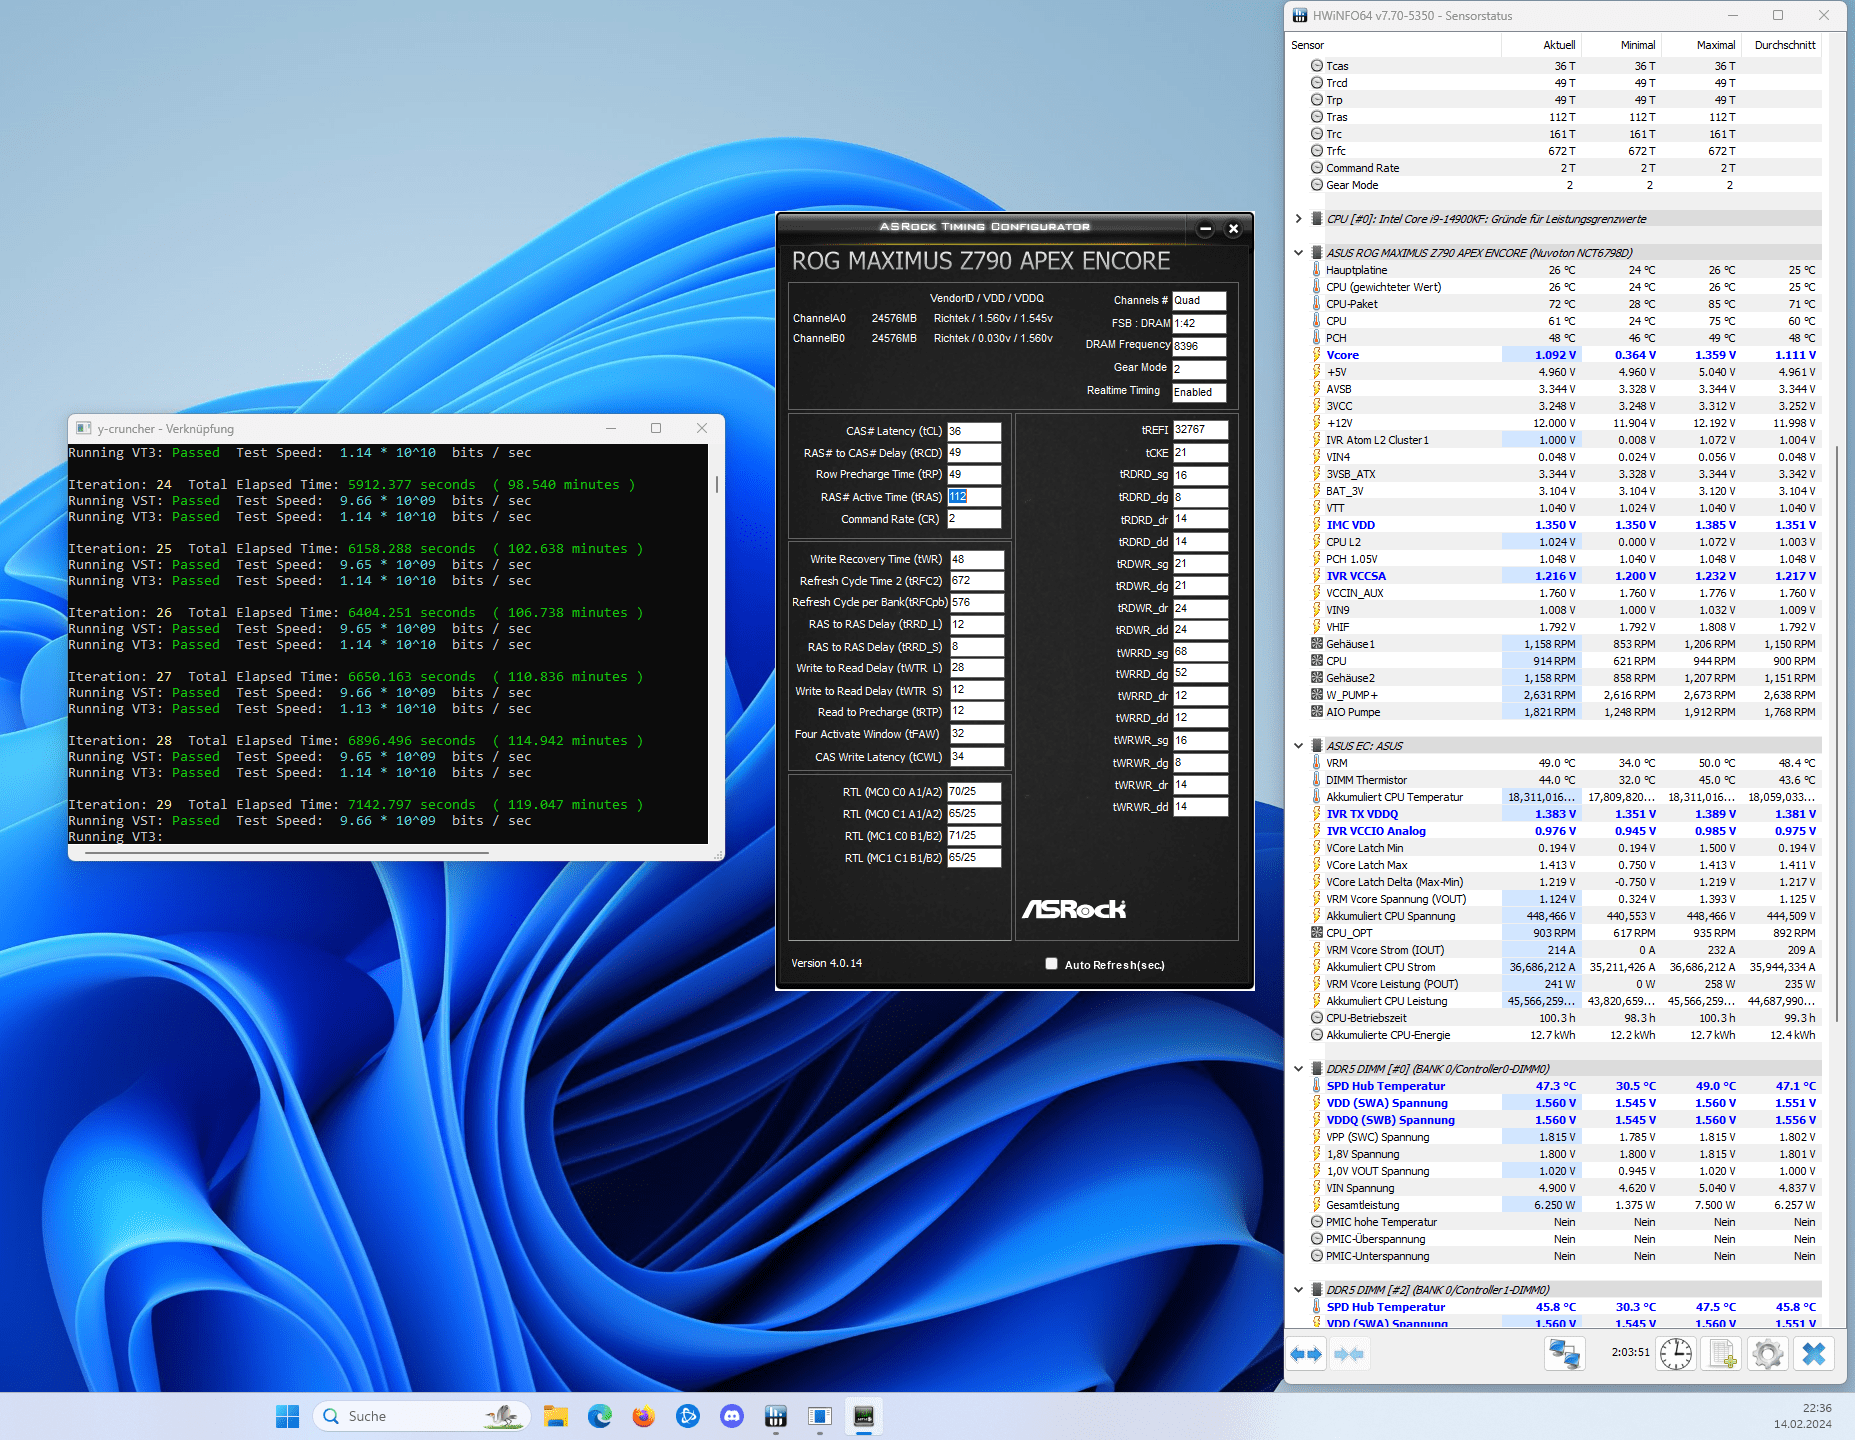This screenshot has height=1440, width=1855.
Task: Click the Maximal column header
Action: tap(1701, 45)
